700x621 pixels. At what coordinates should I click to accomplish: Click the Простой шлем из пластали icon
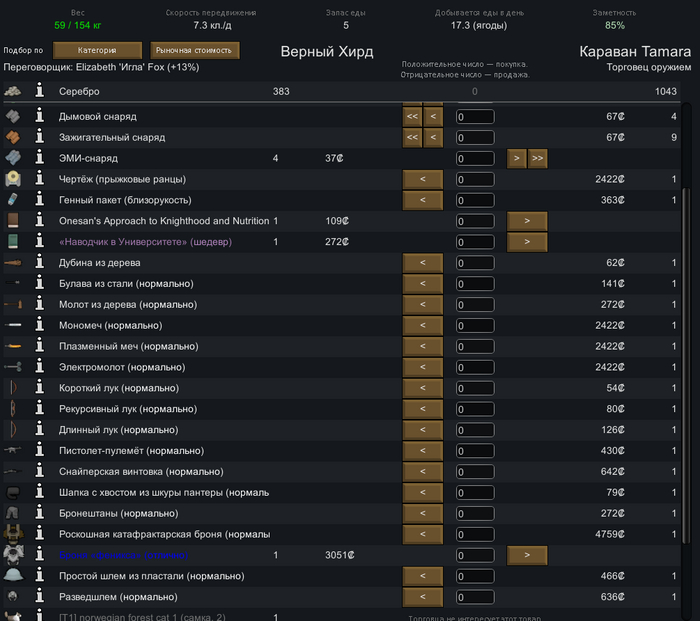click(x=13, y=576)
